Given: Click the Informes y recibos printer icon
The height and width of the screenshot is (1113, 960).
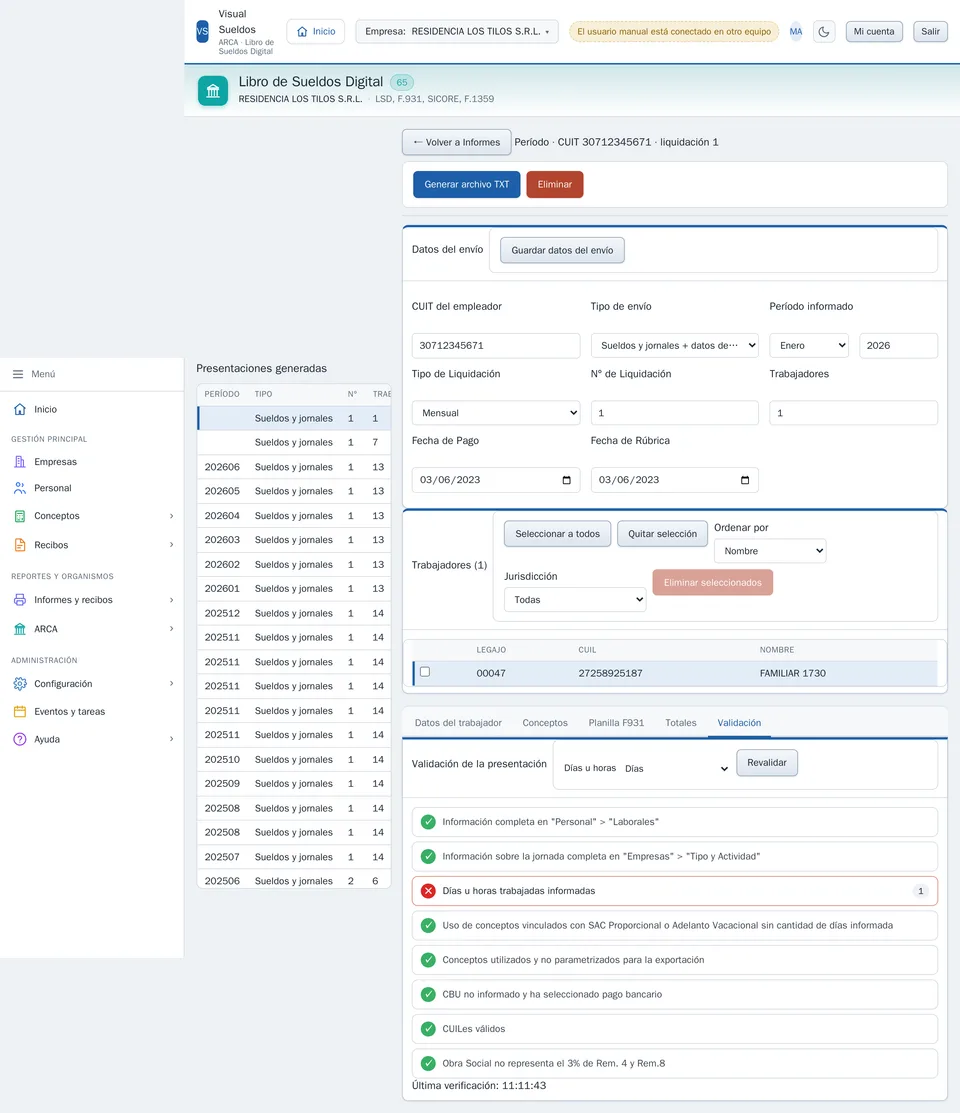Looking at the screenshot, I should tap(20, 600).
